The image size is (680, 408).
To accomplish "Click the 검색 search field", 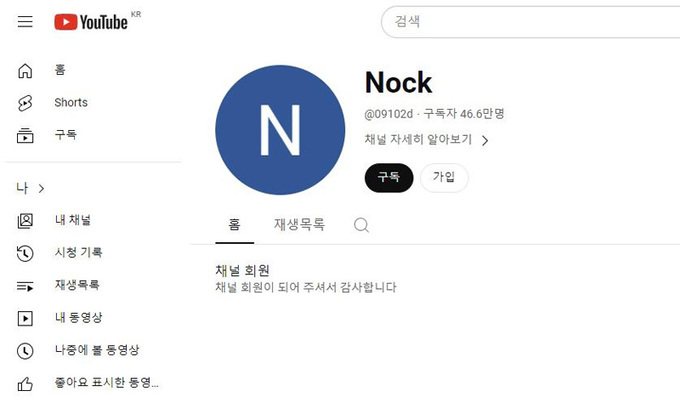I will coord(530,22).
